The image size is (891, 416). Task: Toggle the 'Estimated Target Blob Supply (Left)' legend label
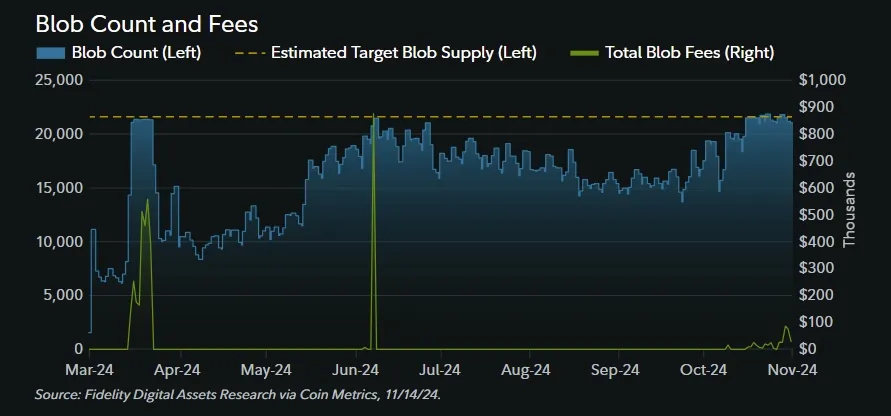click(404, 52)
